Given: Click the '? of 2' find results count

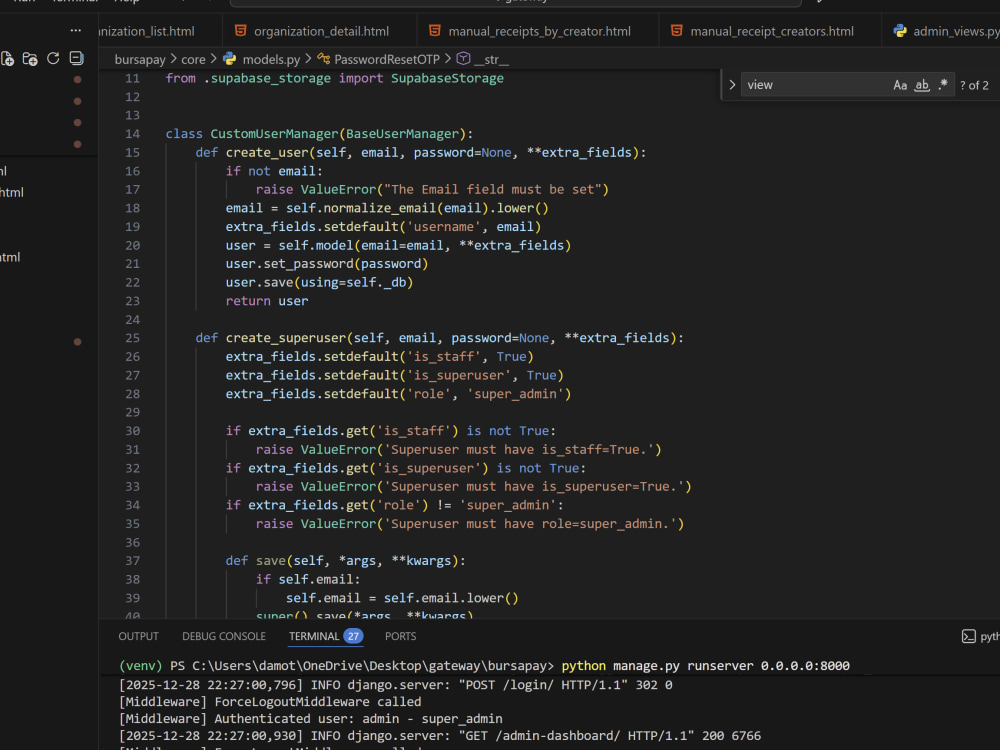Looking at the screenshot, I should pyautogui.click(x=974, y=85).
